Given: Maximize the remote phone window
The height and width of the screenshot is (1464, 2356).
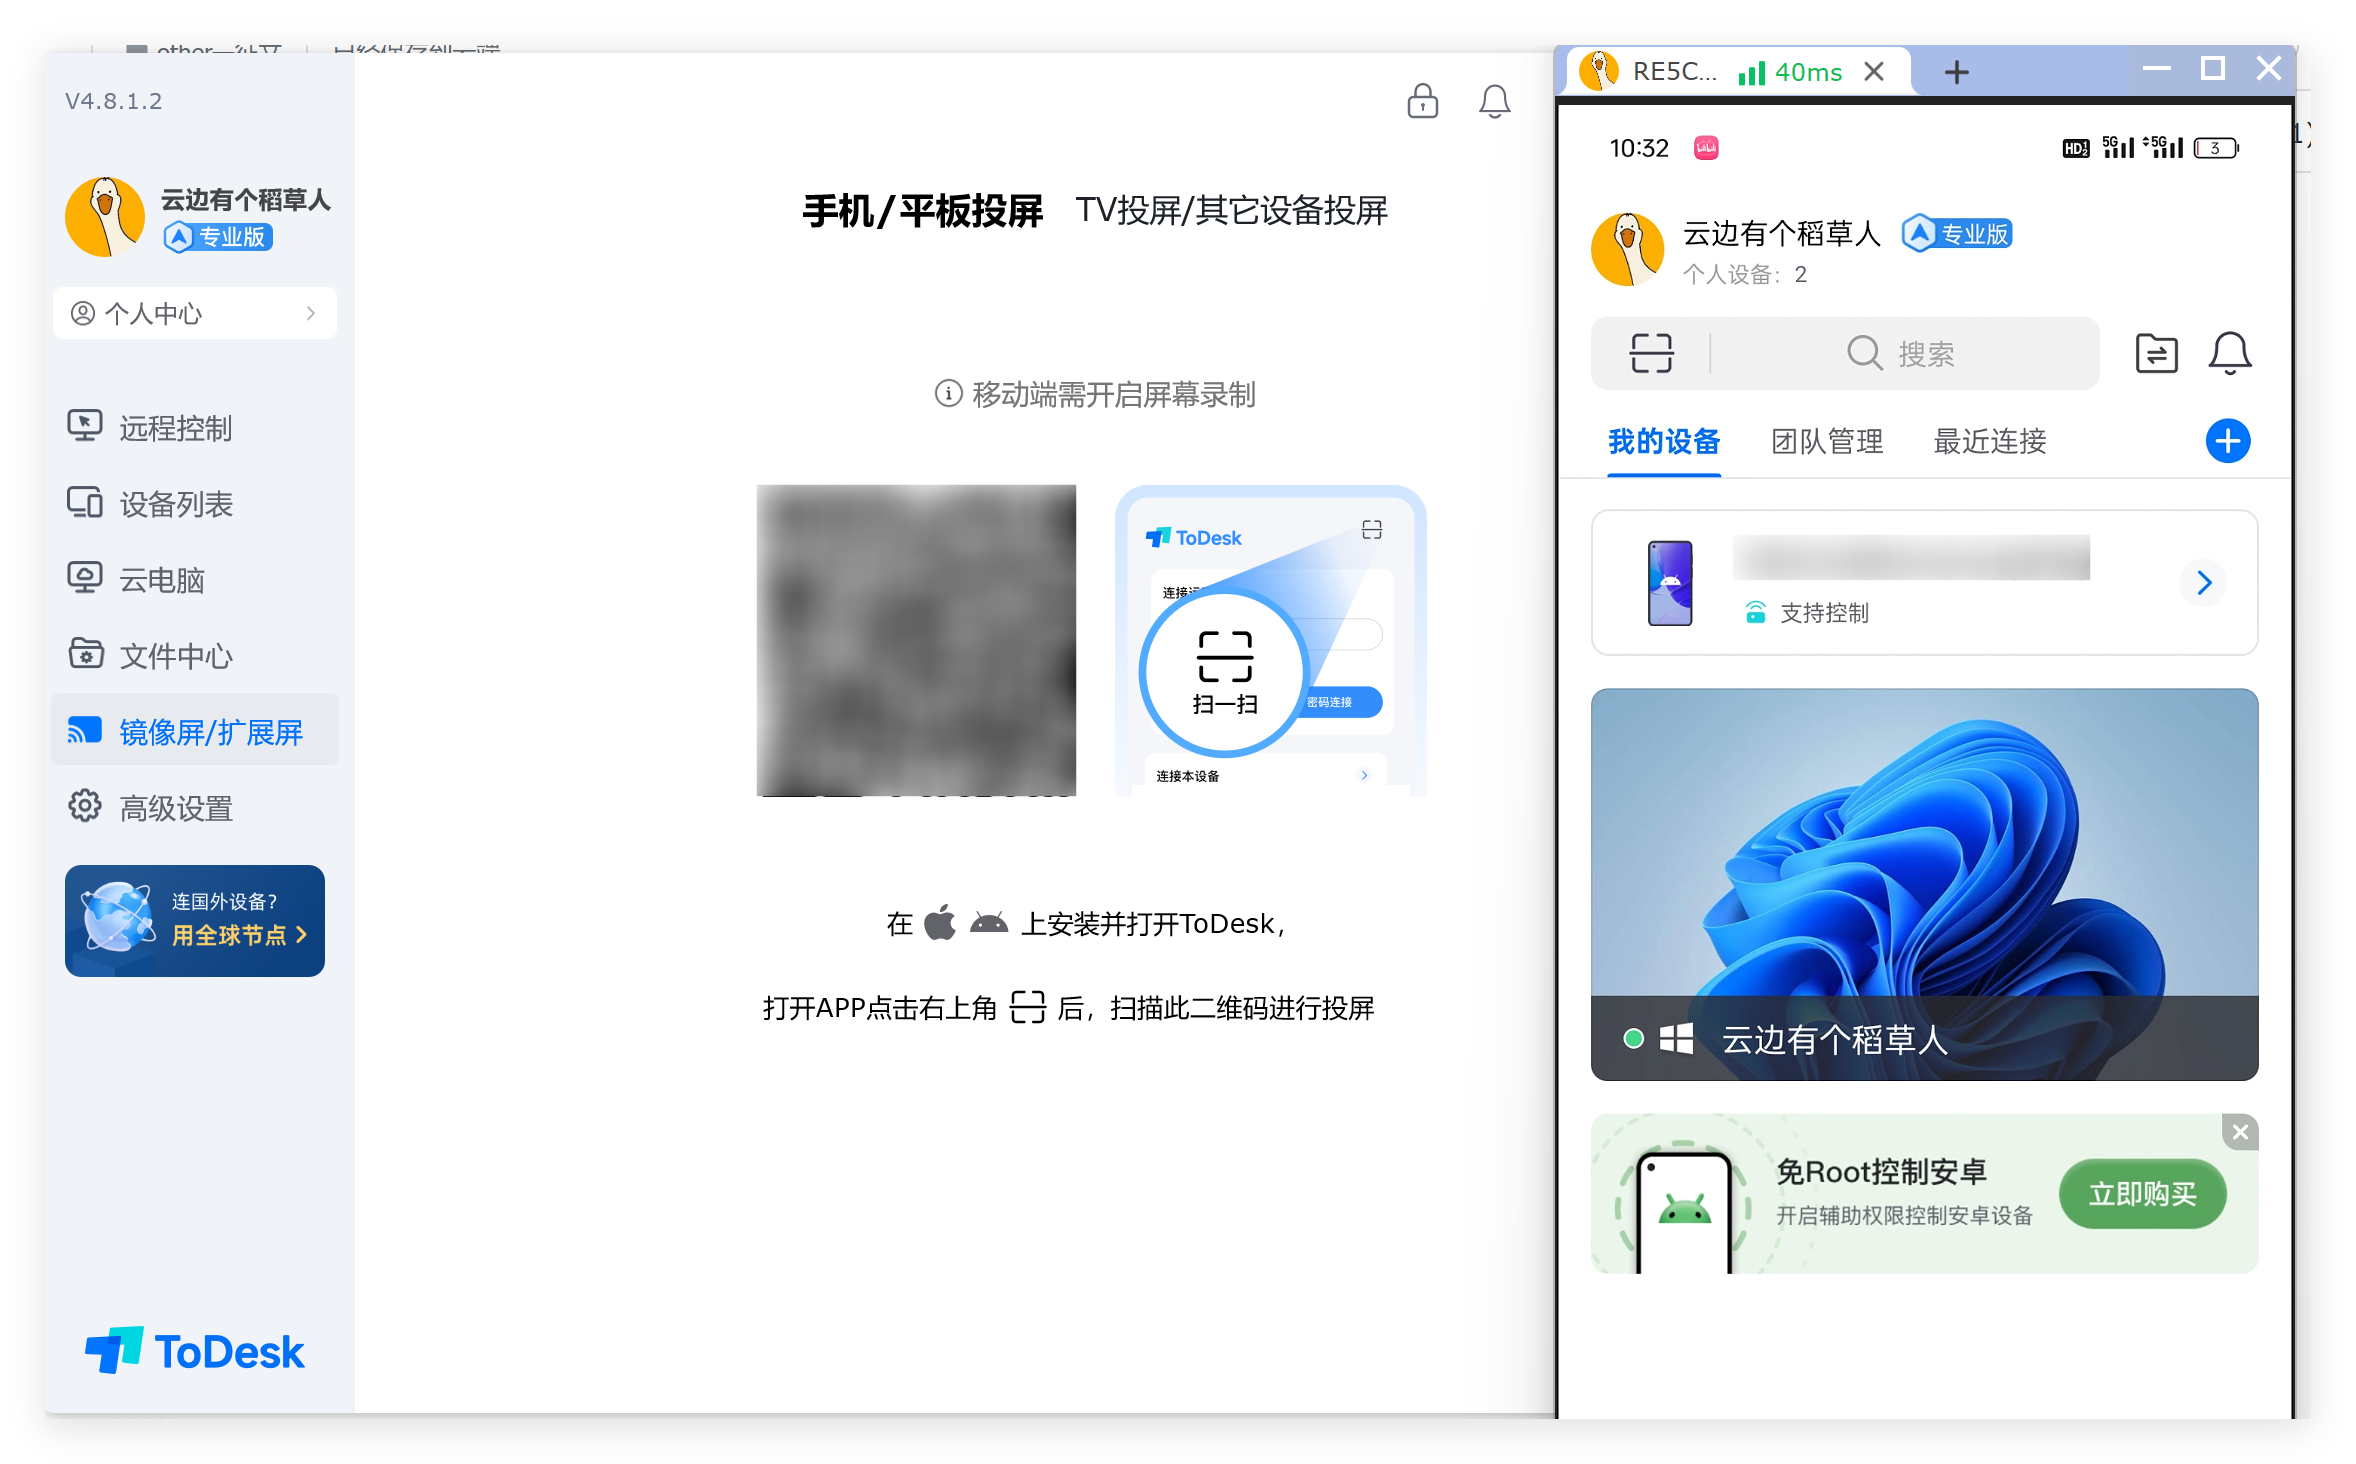Looking at the screenshot, I should [x=2213, y=69].
